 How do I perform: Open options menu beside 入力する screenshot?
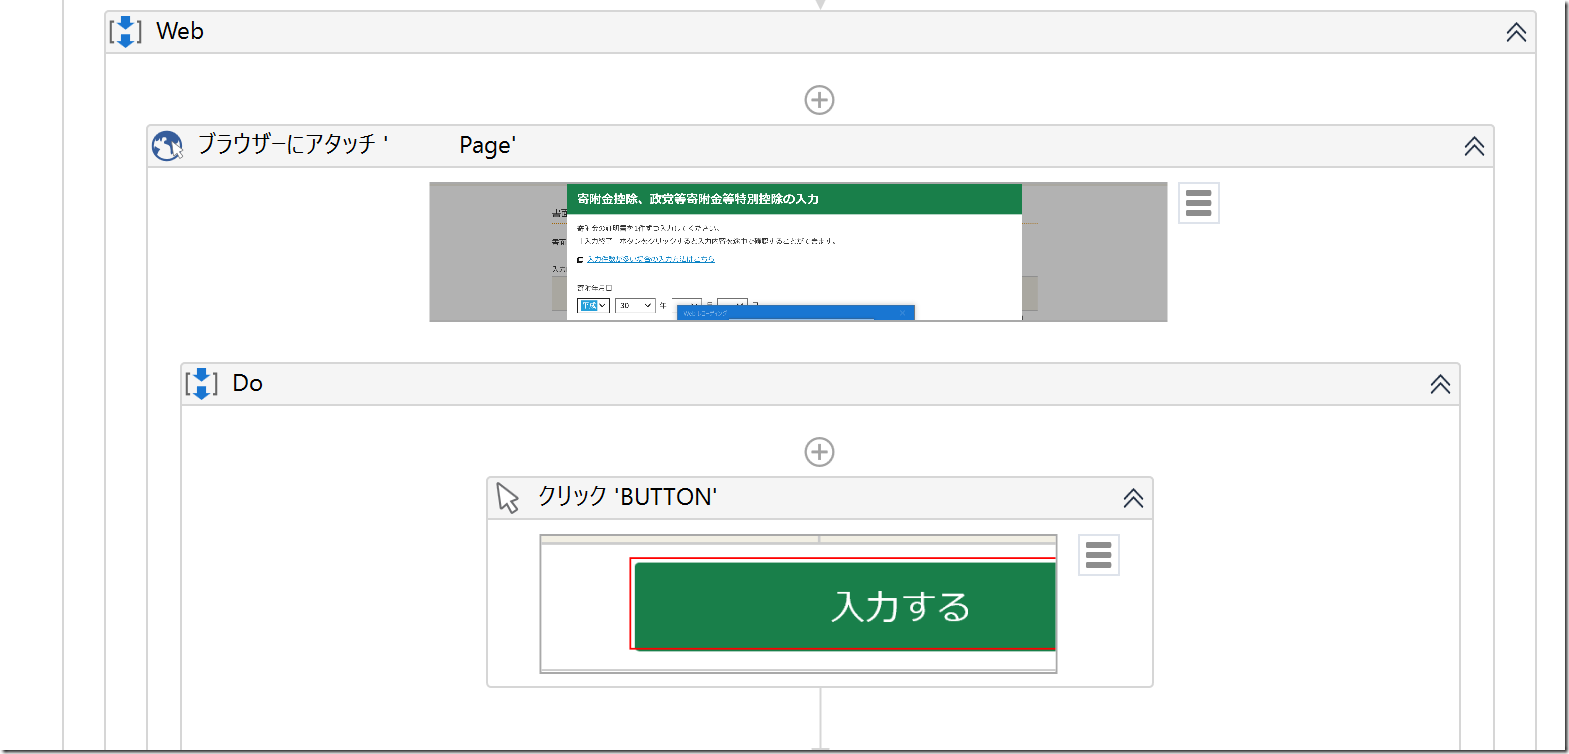click(1098, 555)
